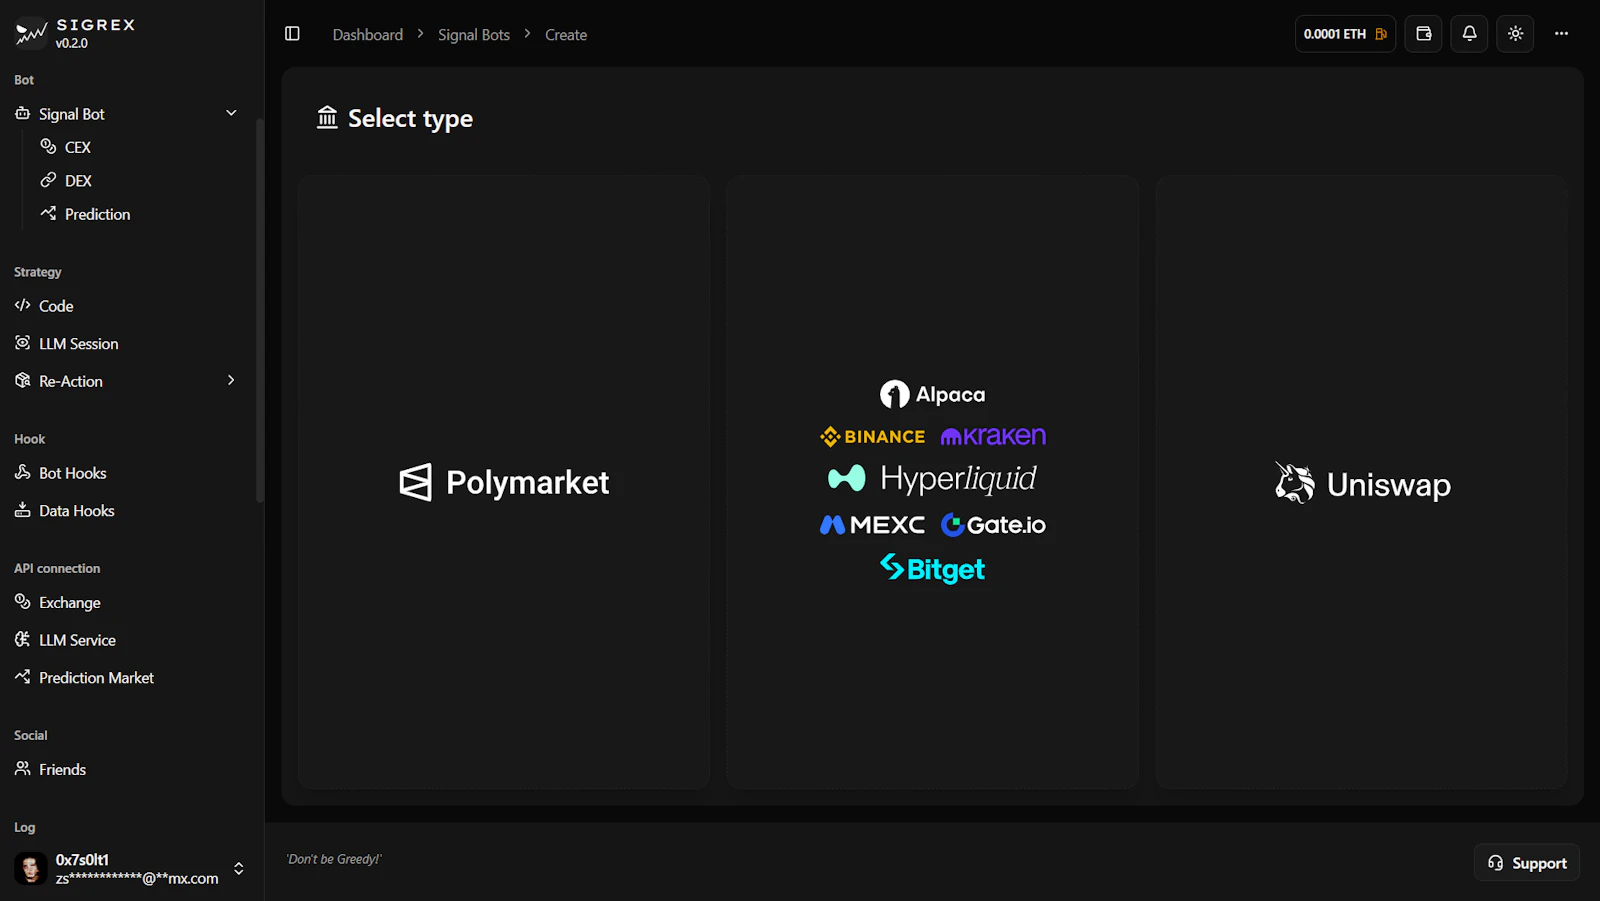Open the DEX sub-item
1600x901 pixels.
[x=78, y=181]
